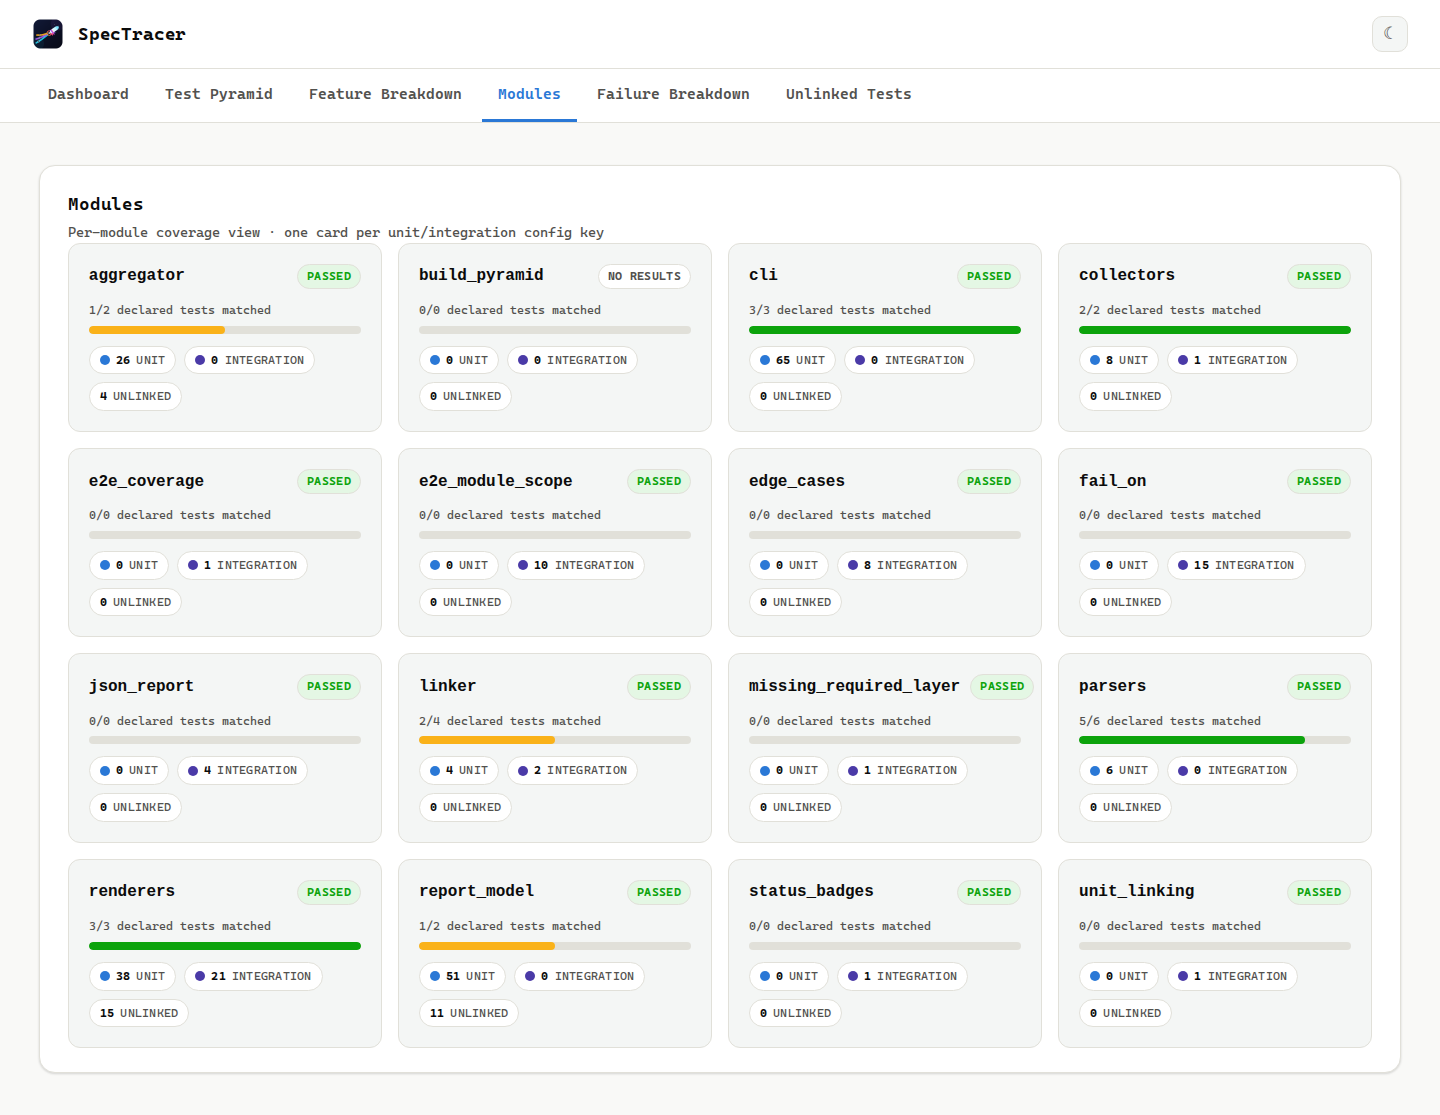Select the 65 UNIT chip in cli
This screenshot has width=1440, height=1115.
click(793, 360)
